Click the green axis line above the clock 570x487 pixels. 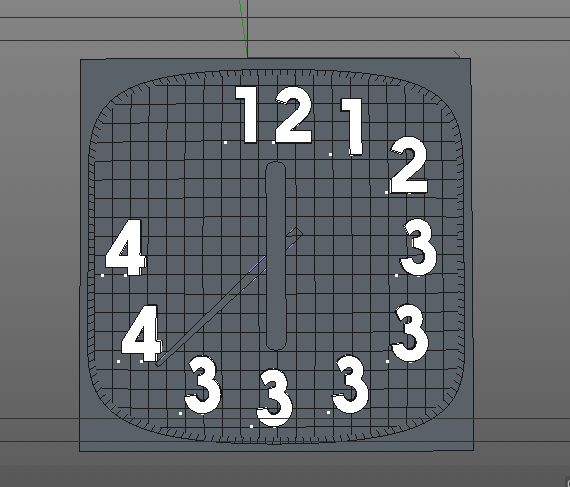(x=243, y=28)
